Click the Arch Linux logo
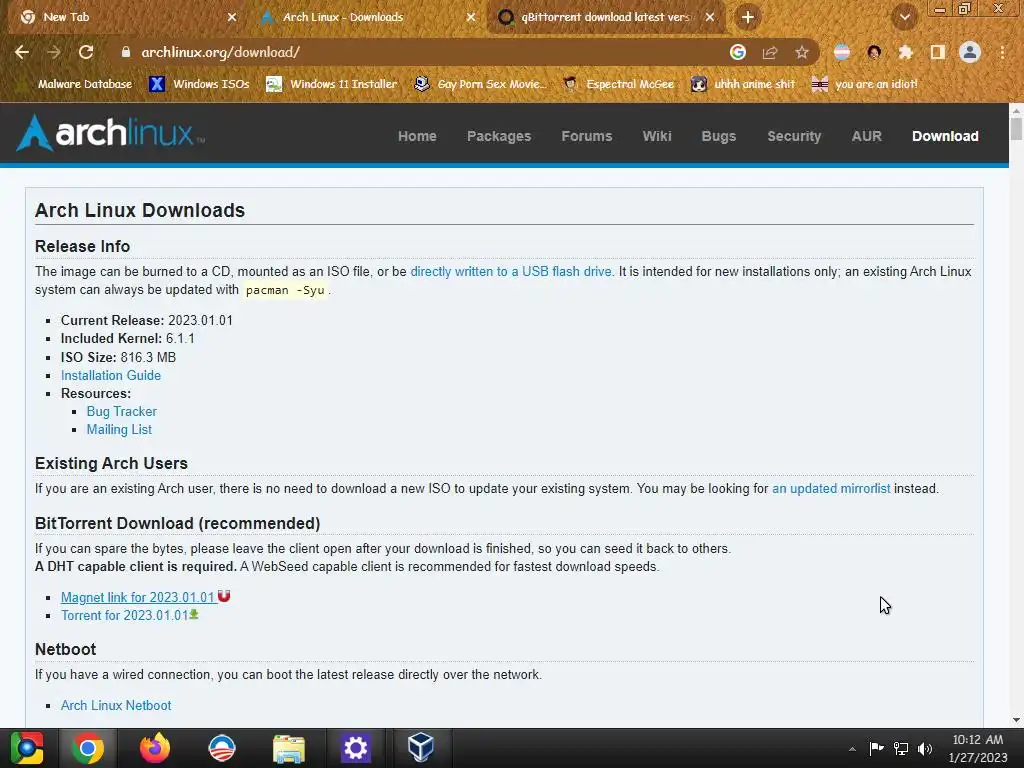Image resolution: width=1024 pixels, height=768 pixels. [110, 133]
